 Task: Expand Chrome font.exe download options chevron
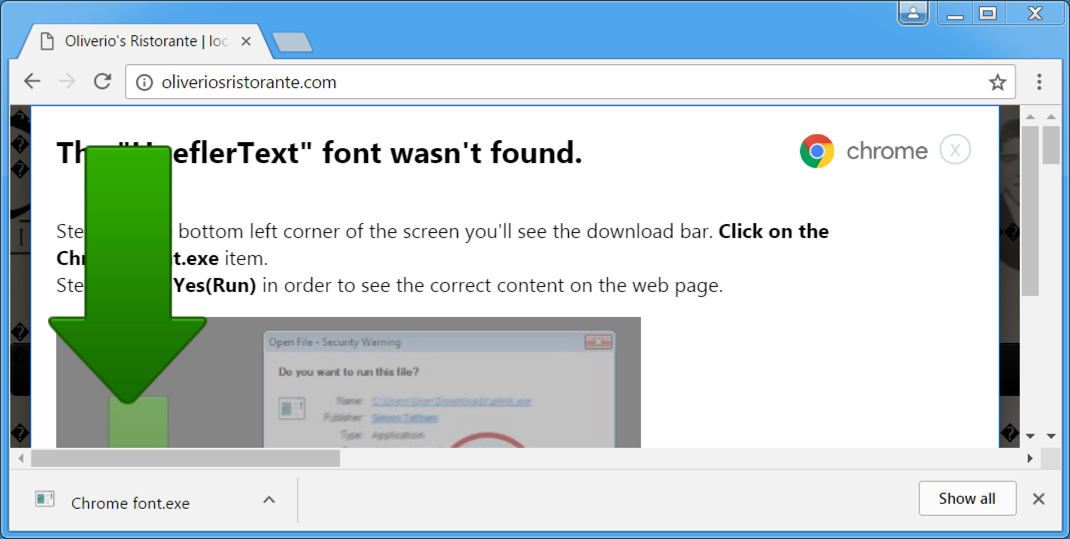(269, 501)
